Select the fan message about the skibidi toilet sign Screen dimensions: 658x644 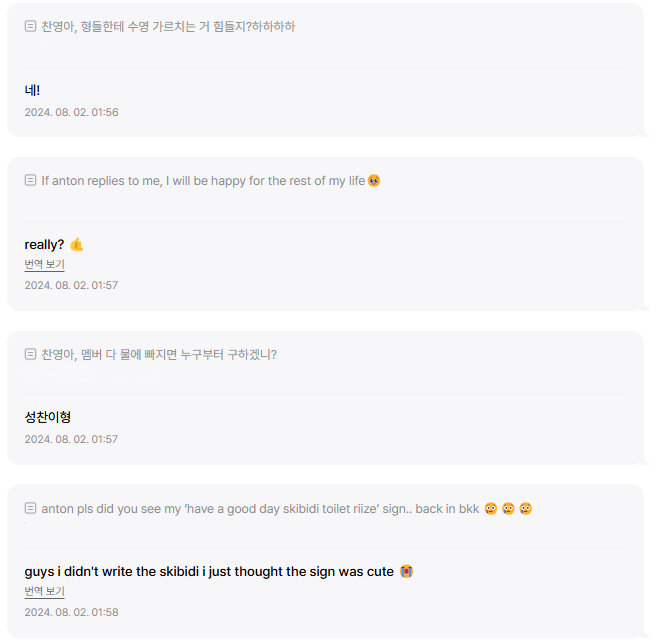[x=260, y=508]
